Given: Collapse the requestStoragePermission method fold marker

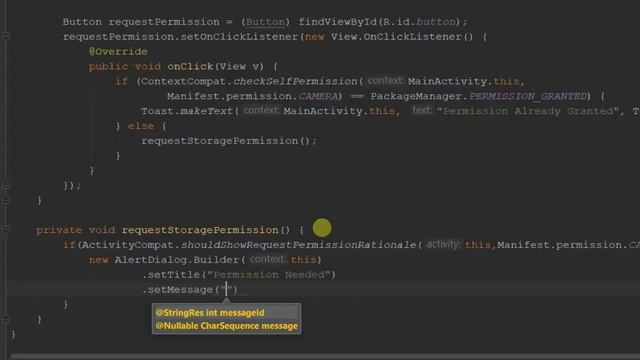Looking at the screenshot, I should click(6, 230).
